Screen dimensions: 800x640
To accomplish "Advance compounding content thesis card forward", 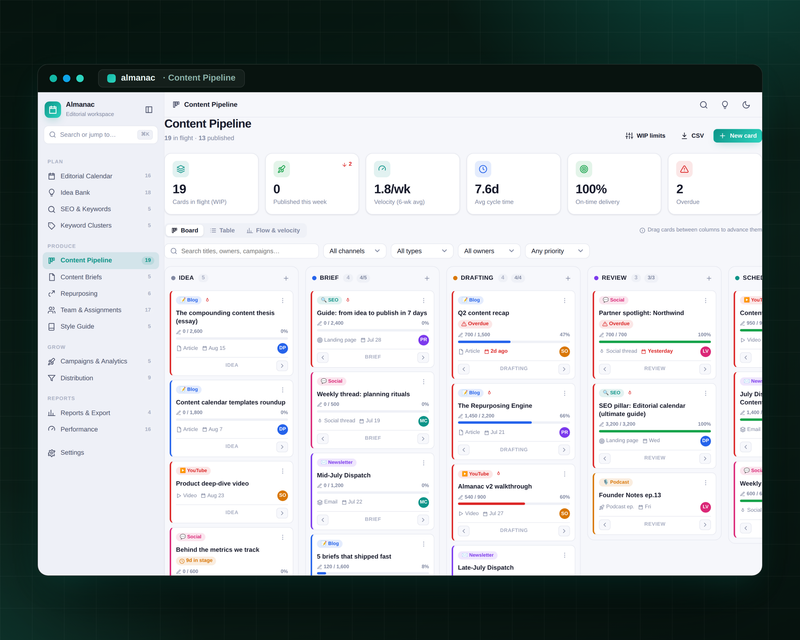I will [x=282, y=365].
